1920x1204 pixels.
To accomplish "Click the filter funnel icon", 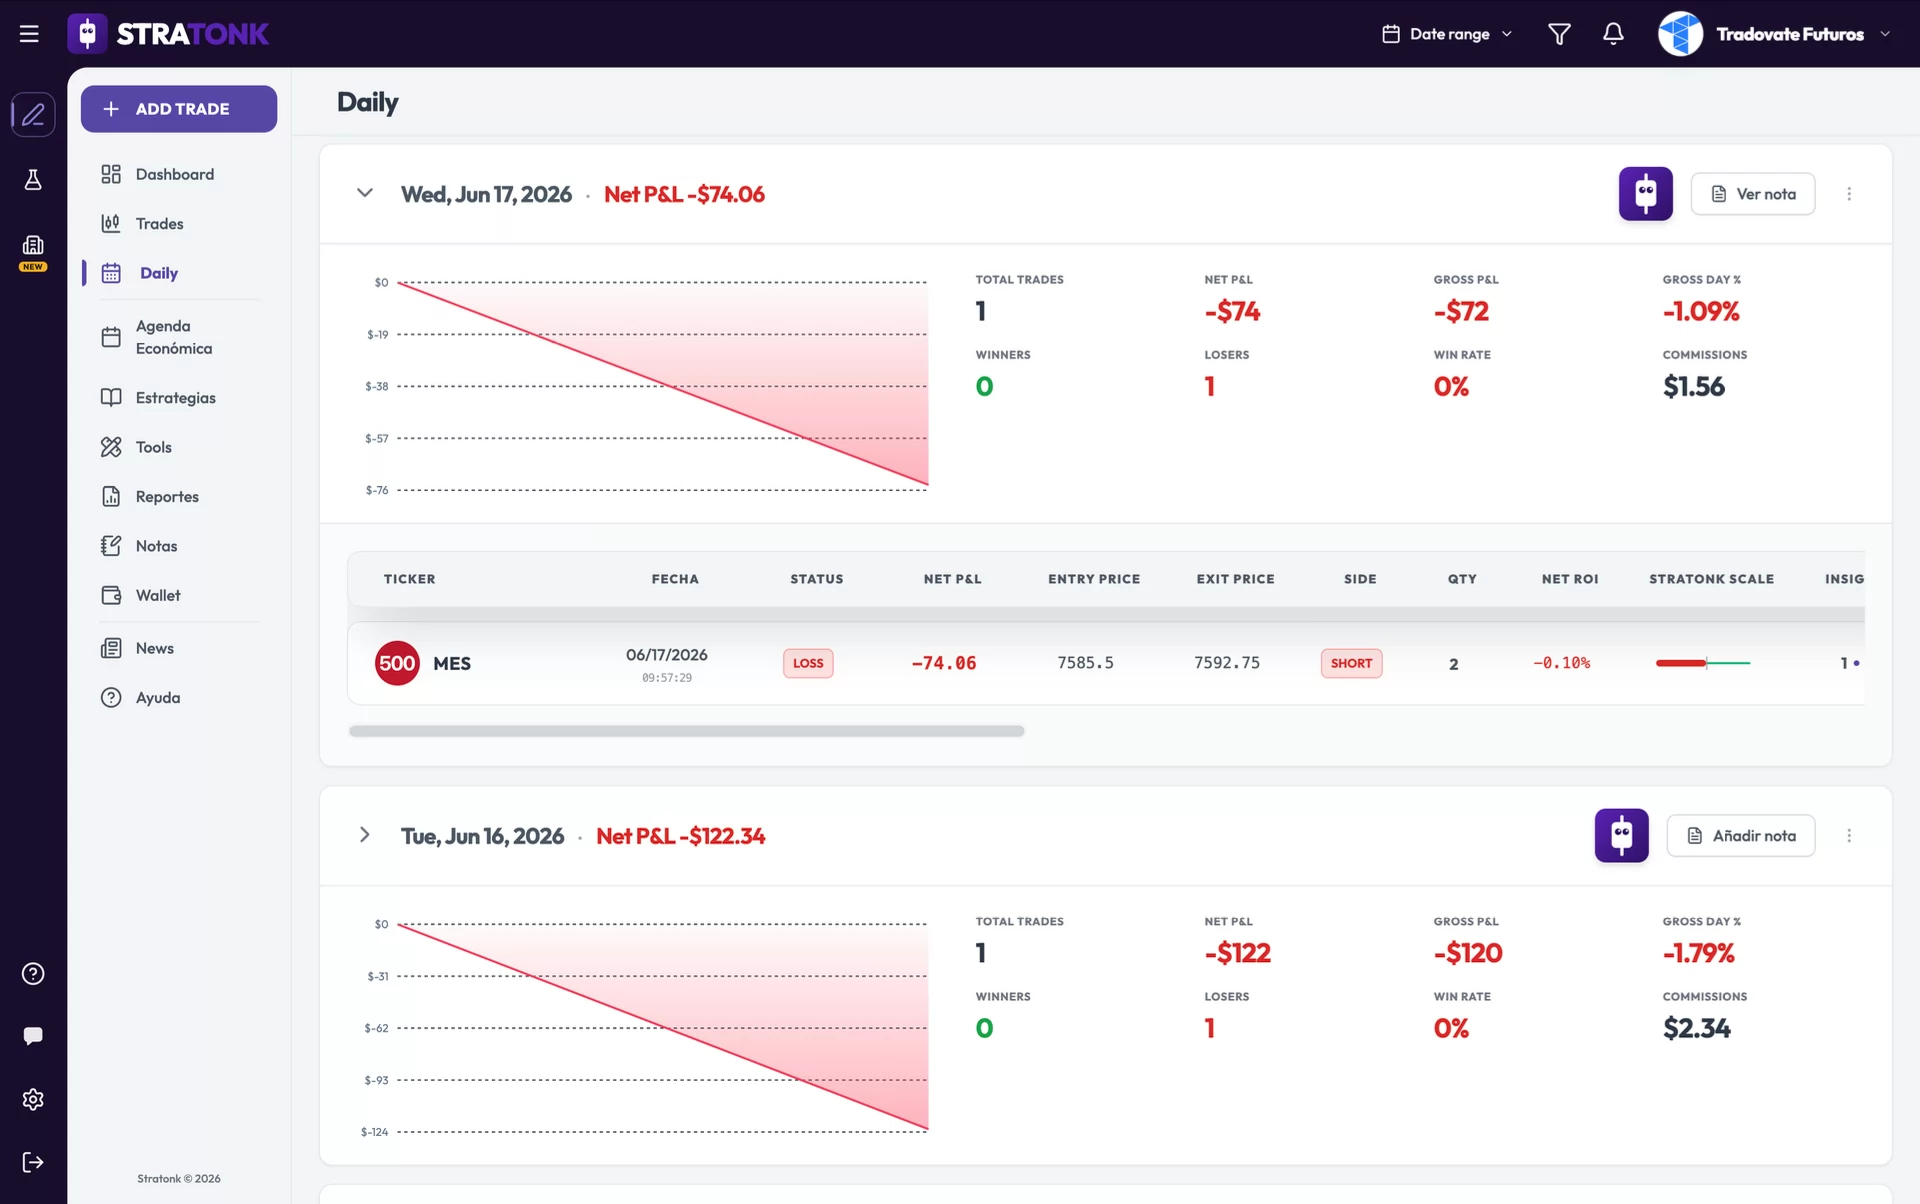I will 1559,34.
